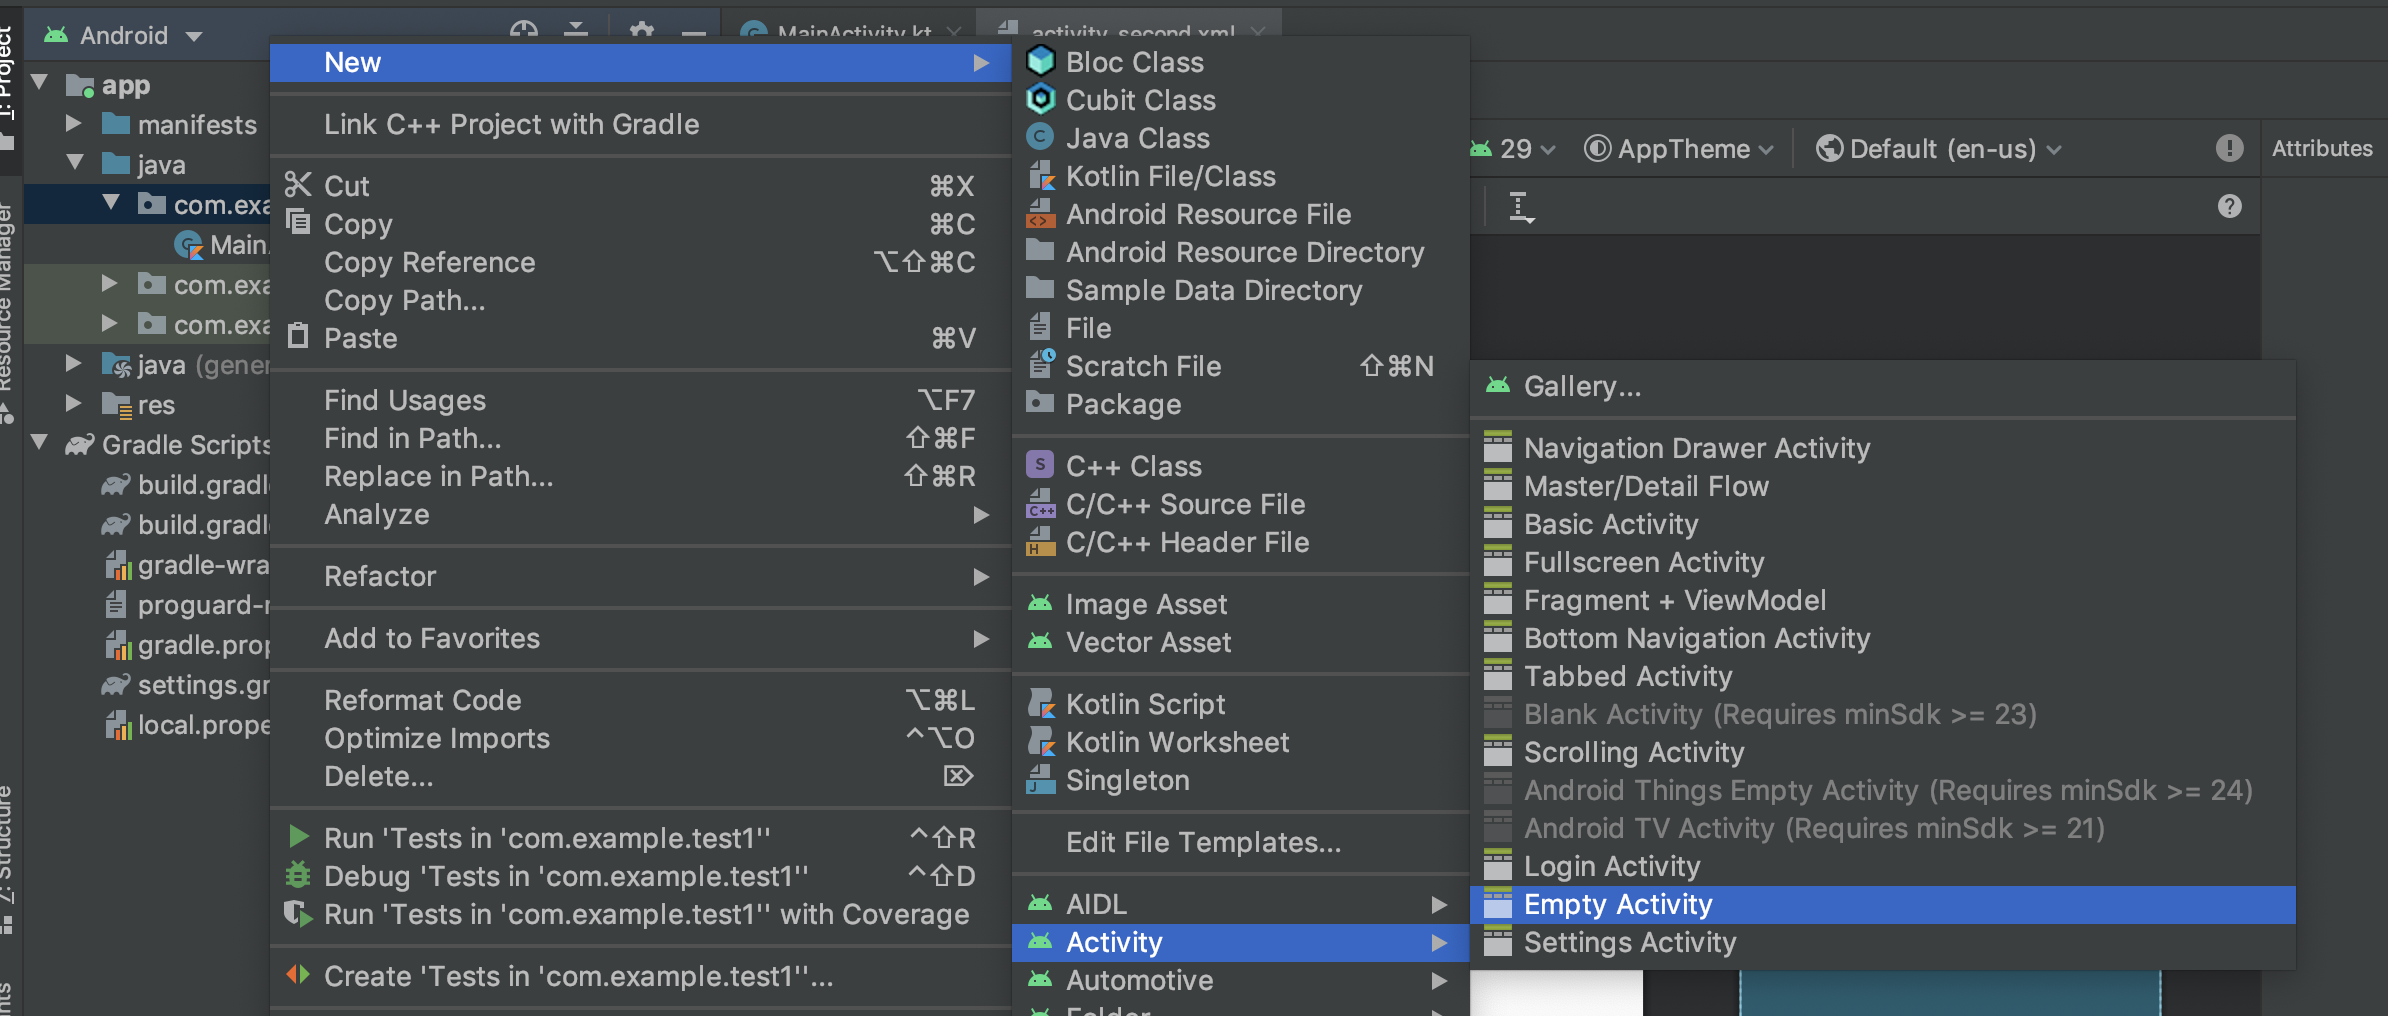Select Link C++ Project with Gradle
Viewport: 2388px width, 1016px height.
[640, 125]
